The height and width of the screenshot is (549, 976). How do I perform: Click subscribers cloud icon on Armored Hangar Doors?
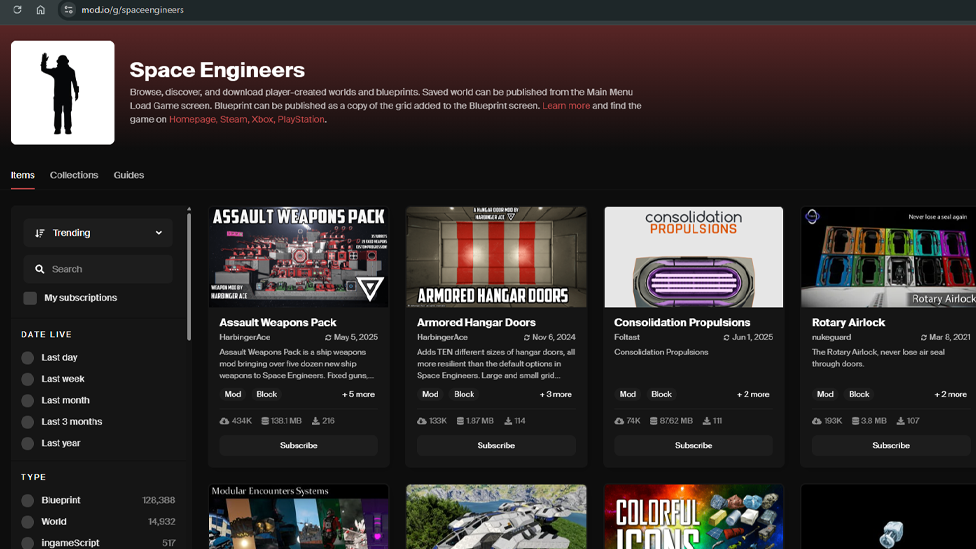click(x=422, y=421)
